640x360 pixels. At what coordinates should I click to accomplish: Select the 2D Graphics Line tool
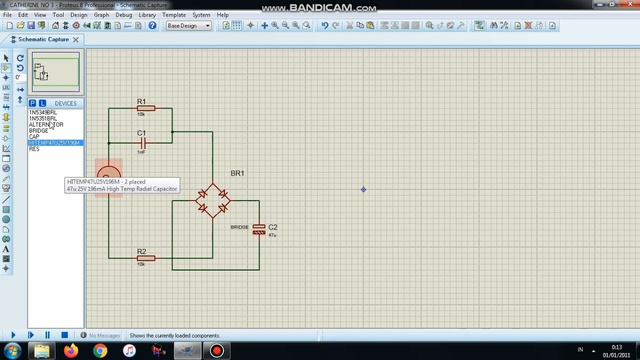(6, 200)
